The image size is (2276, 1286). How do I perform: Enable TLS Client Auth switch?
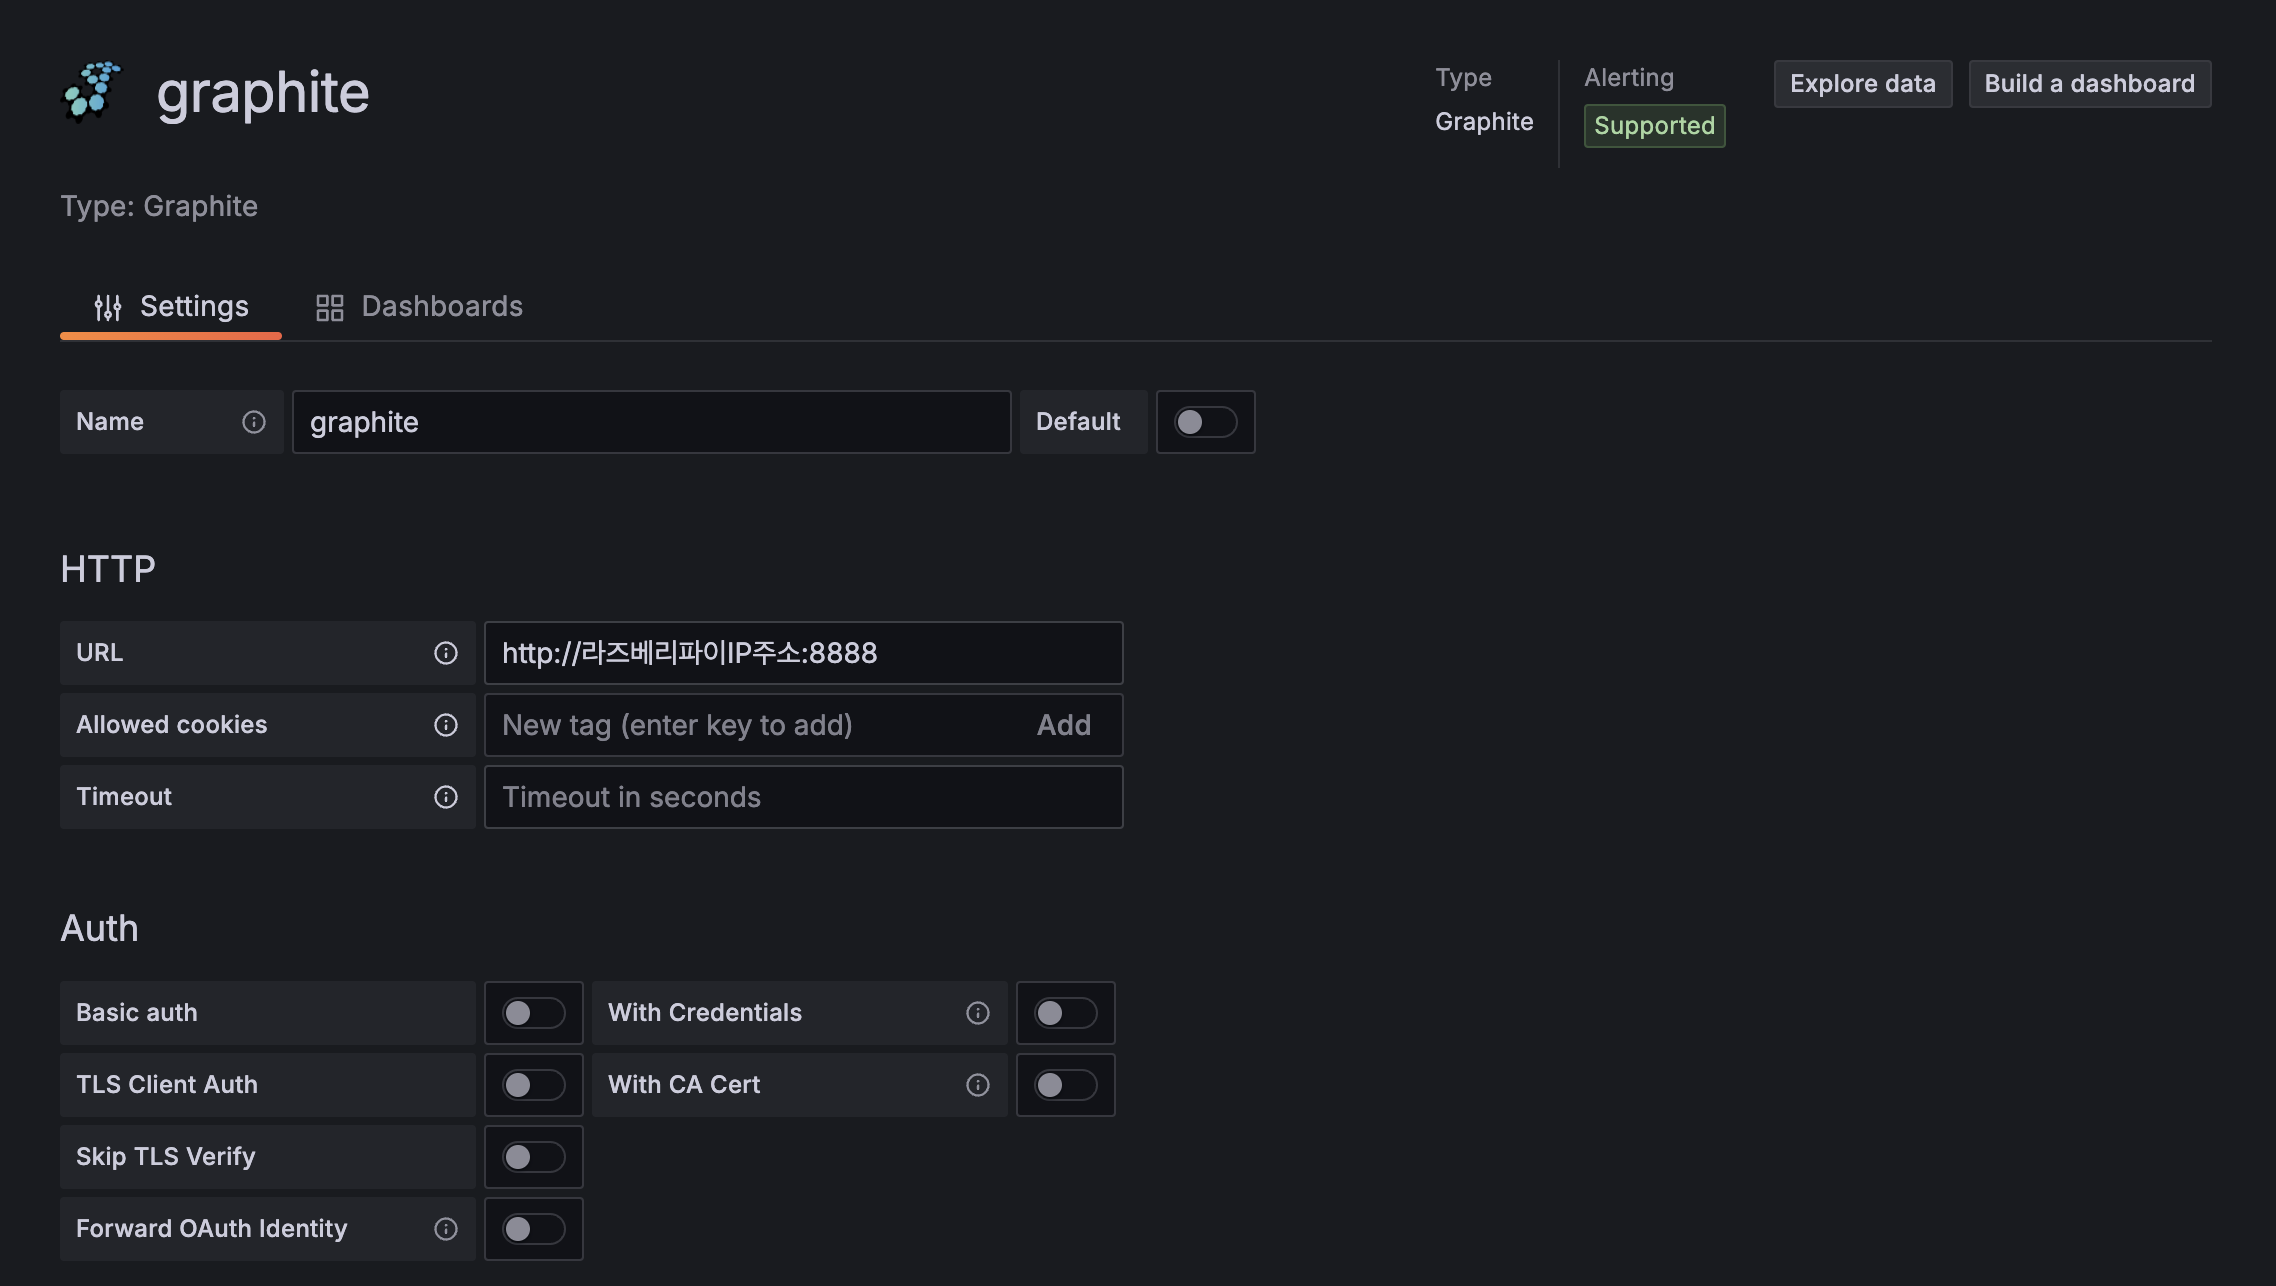tap(533, 1085)
